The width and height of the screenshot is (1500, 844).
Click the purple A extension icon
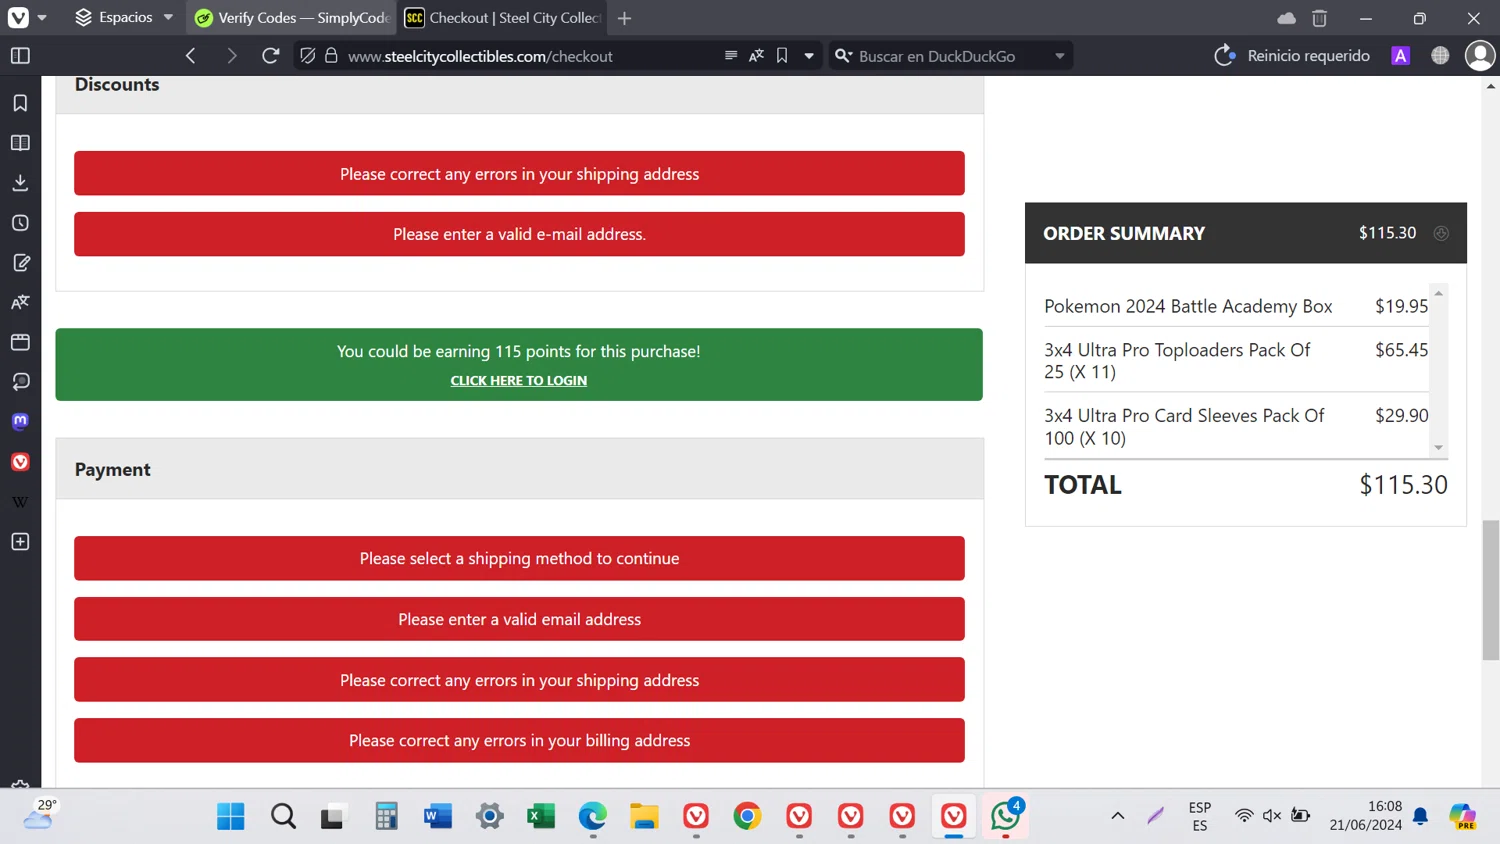1401,56
